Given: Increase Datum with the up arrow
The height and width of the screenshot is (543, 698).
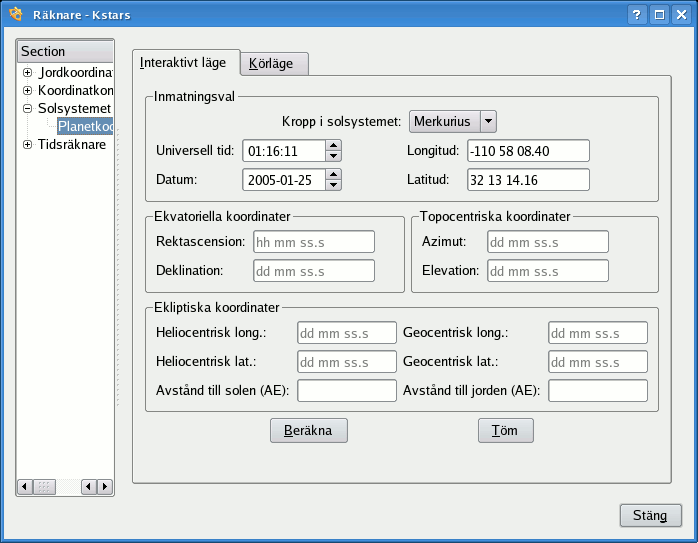Looking at the screenshot, I should pyautogui.click(x=333, y=174).
